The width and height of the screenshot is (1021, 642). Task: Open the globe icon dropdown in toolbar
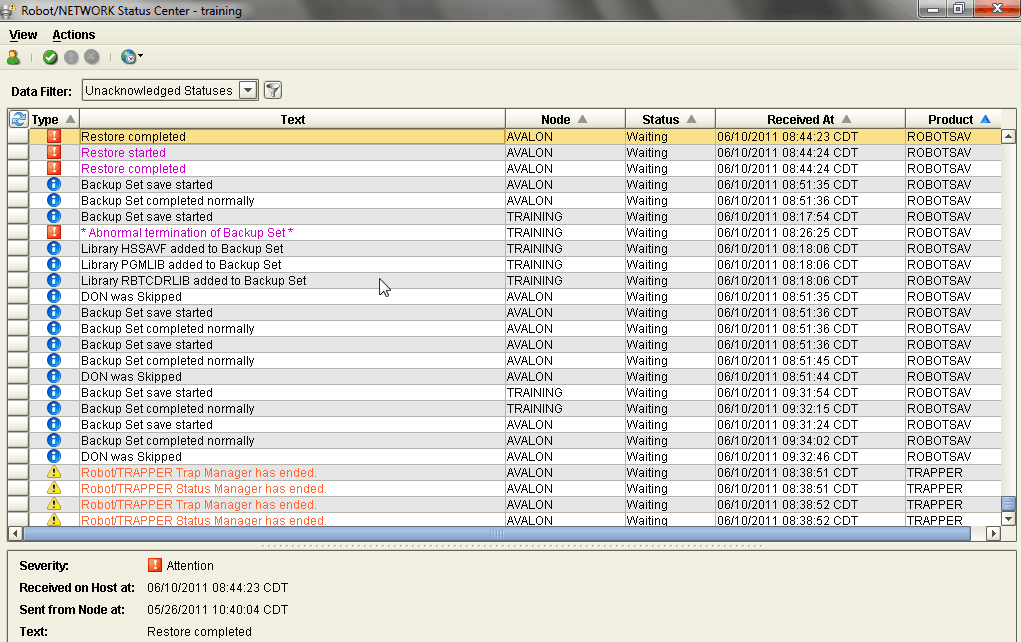pos(132,57)
